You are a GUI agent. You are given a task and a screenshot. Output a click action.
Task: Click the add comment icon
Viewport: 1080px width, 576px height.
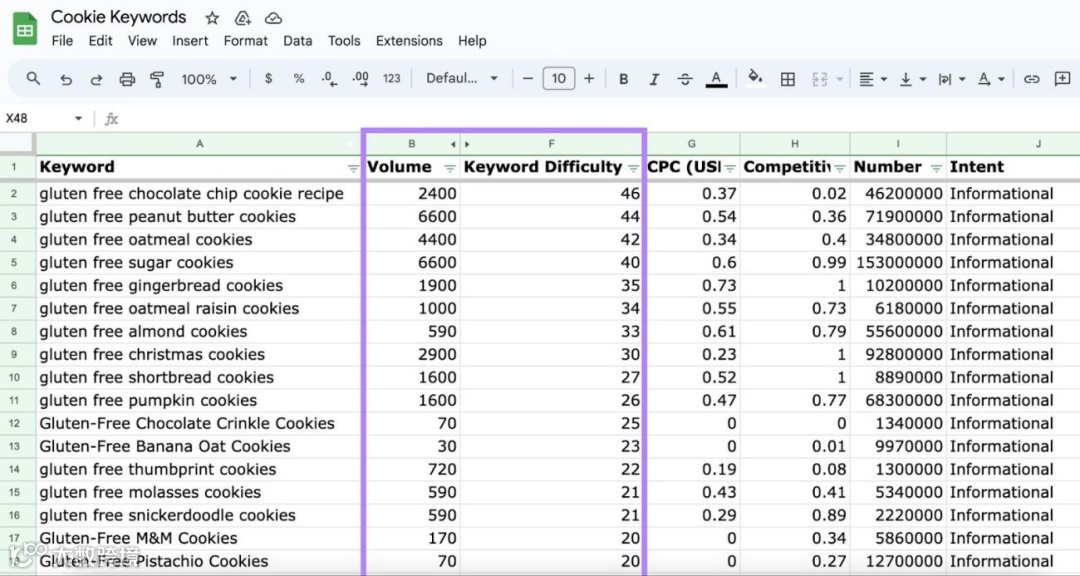1062,79
